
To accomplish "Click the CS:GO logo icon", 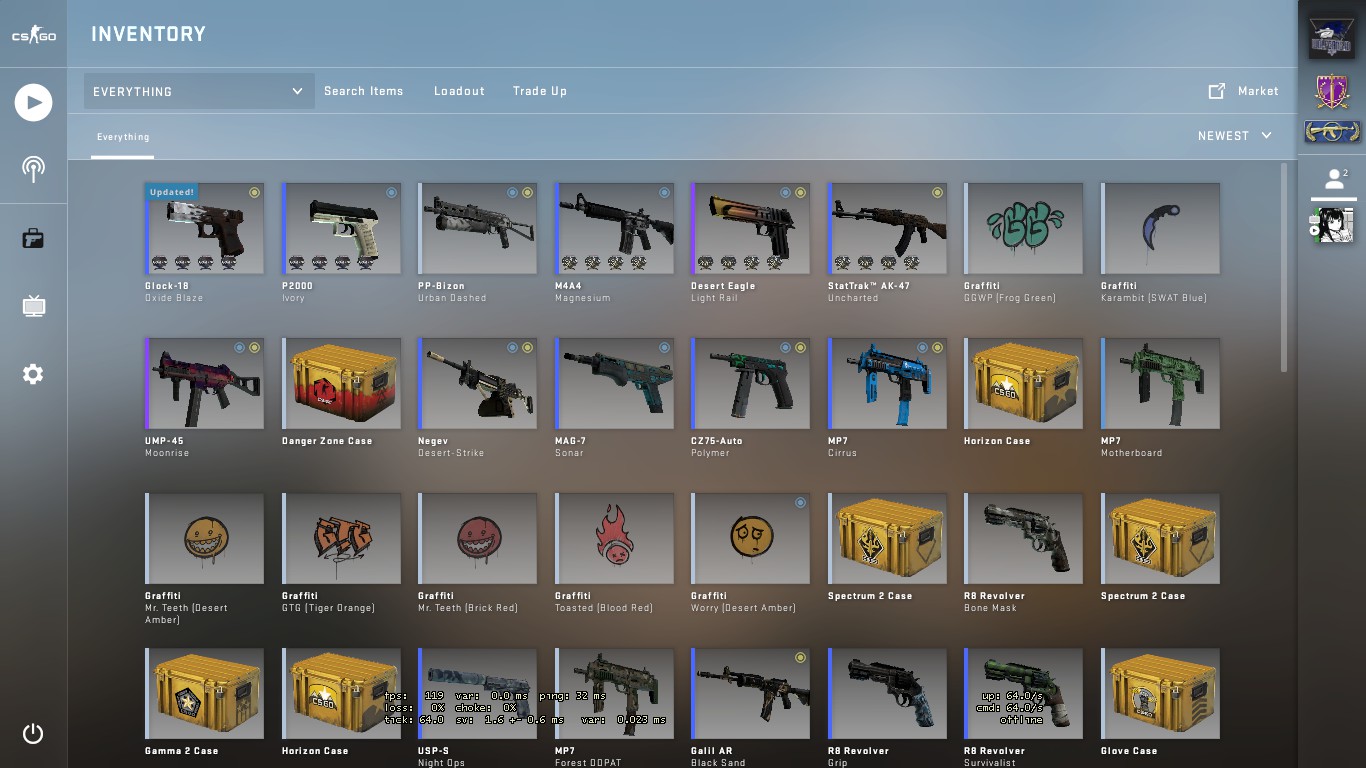I will (33, 35).
